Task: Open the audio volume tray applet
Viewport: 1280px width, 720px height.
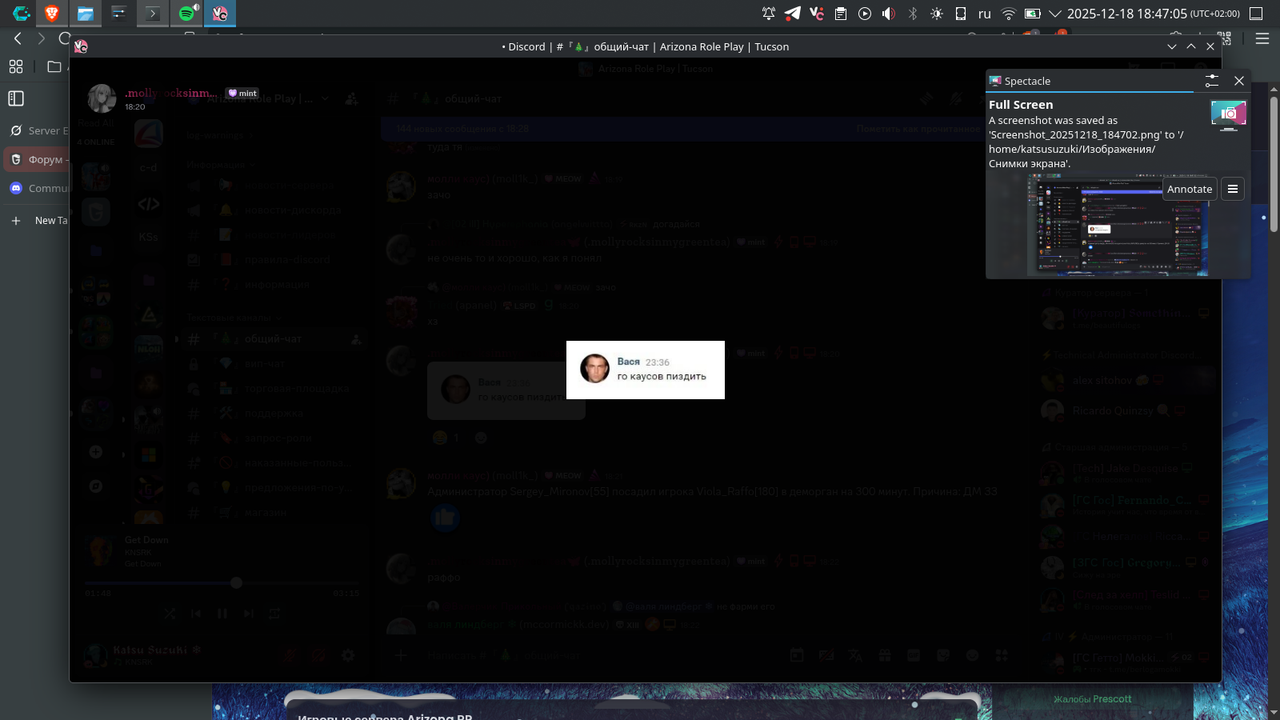Action: click(x=888, y=14)
